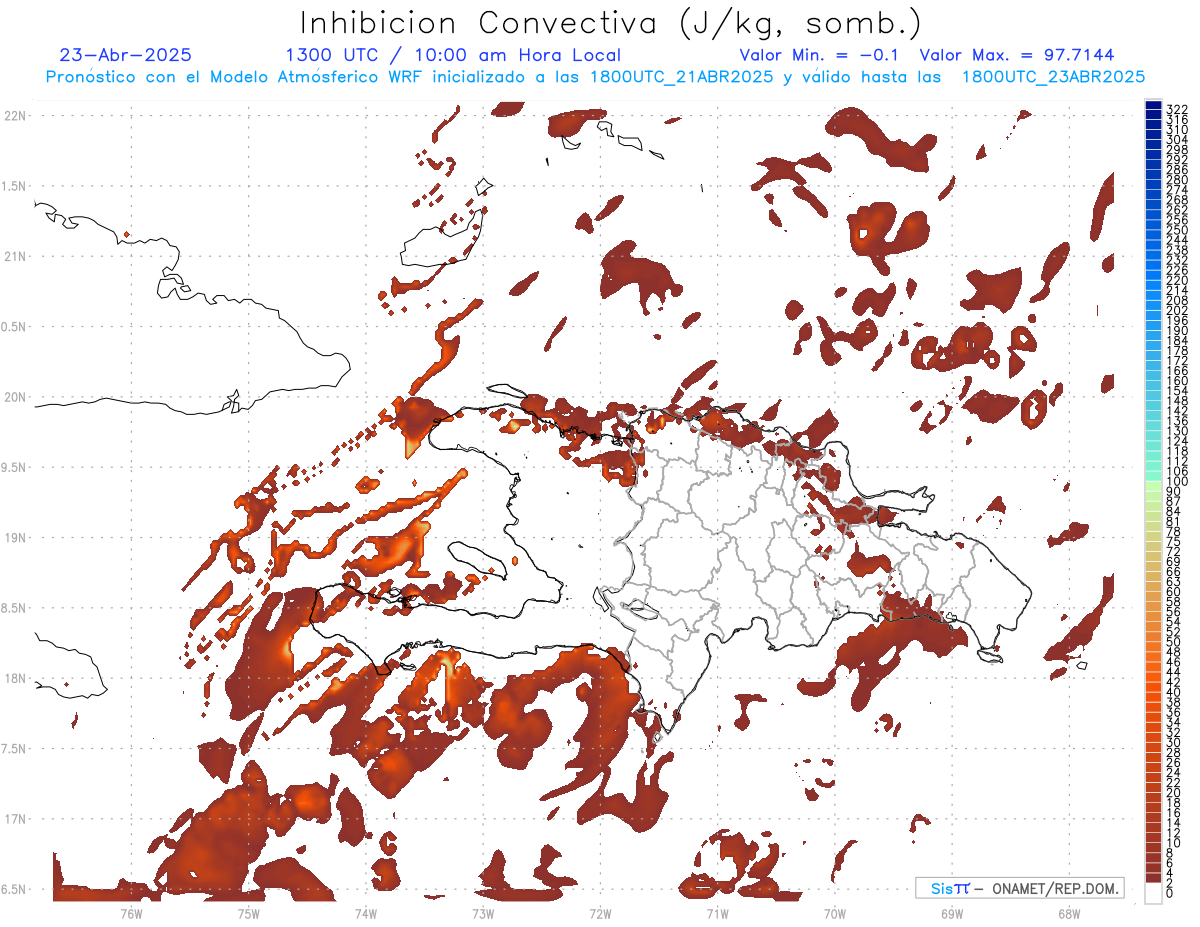The height and width of the screenshot is (927, 1200).
Task: Click the '72W' longitude label
Action: tap(600, 913)
